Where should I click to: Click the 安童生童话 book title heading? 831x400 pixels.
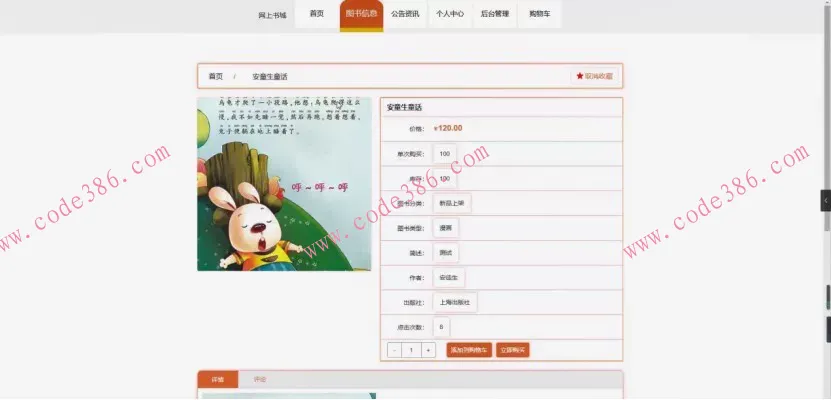coord(404,108)
